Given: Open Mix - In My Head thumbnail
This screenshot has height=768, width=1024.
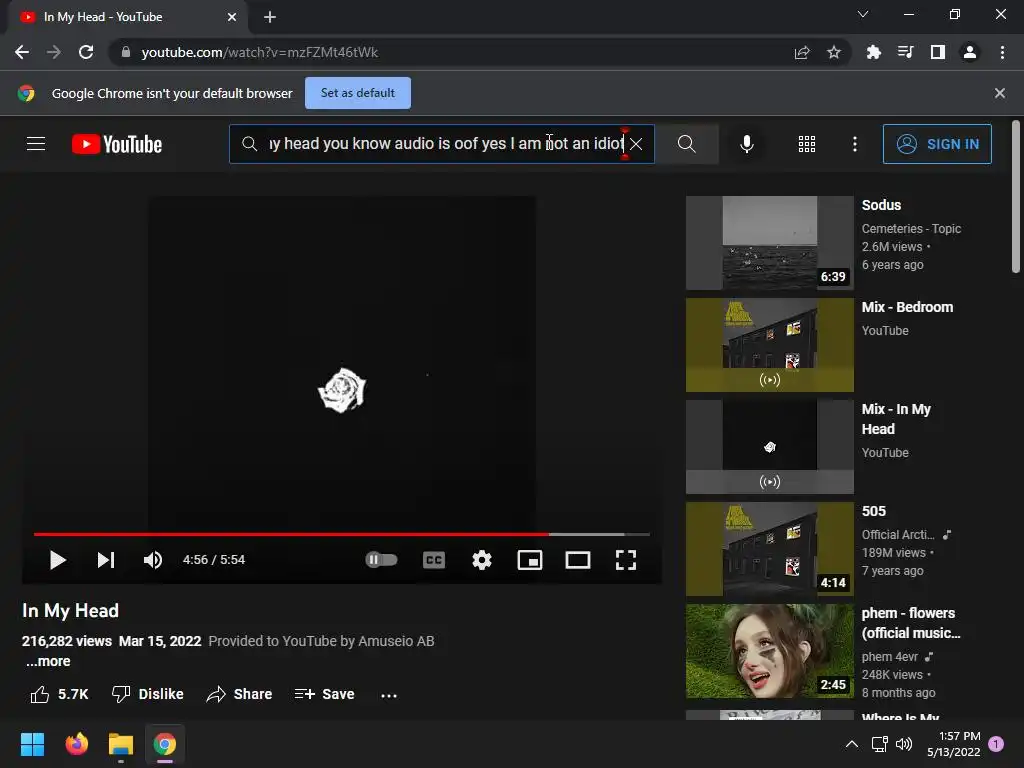Looking at the screenshot, I should [769, 447].
